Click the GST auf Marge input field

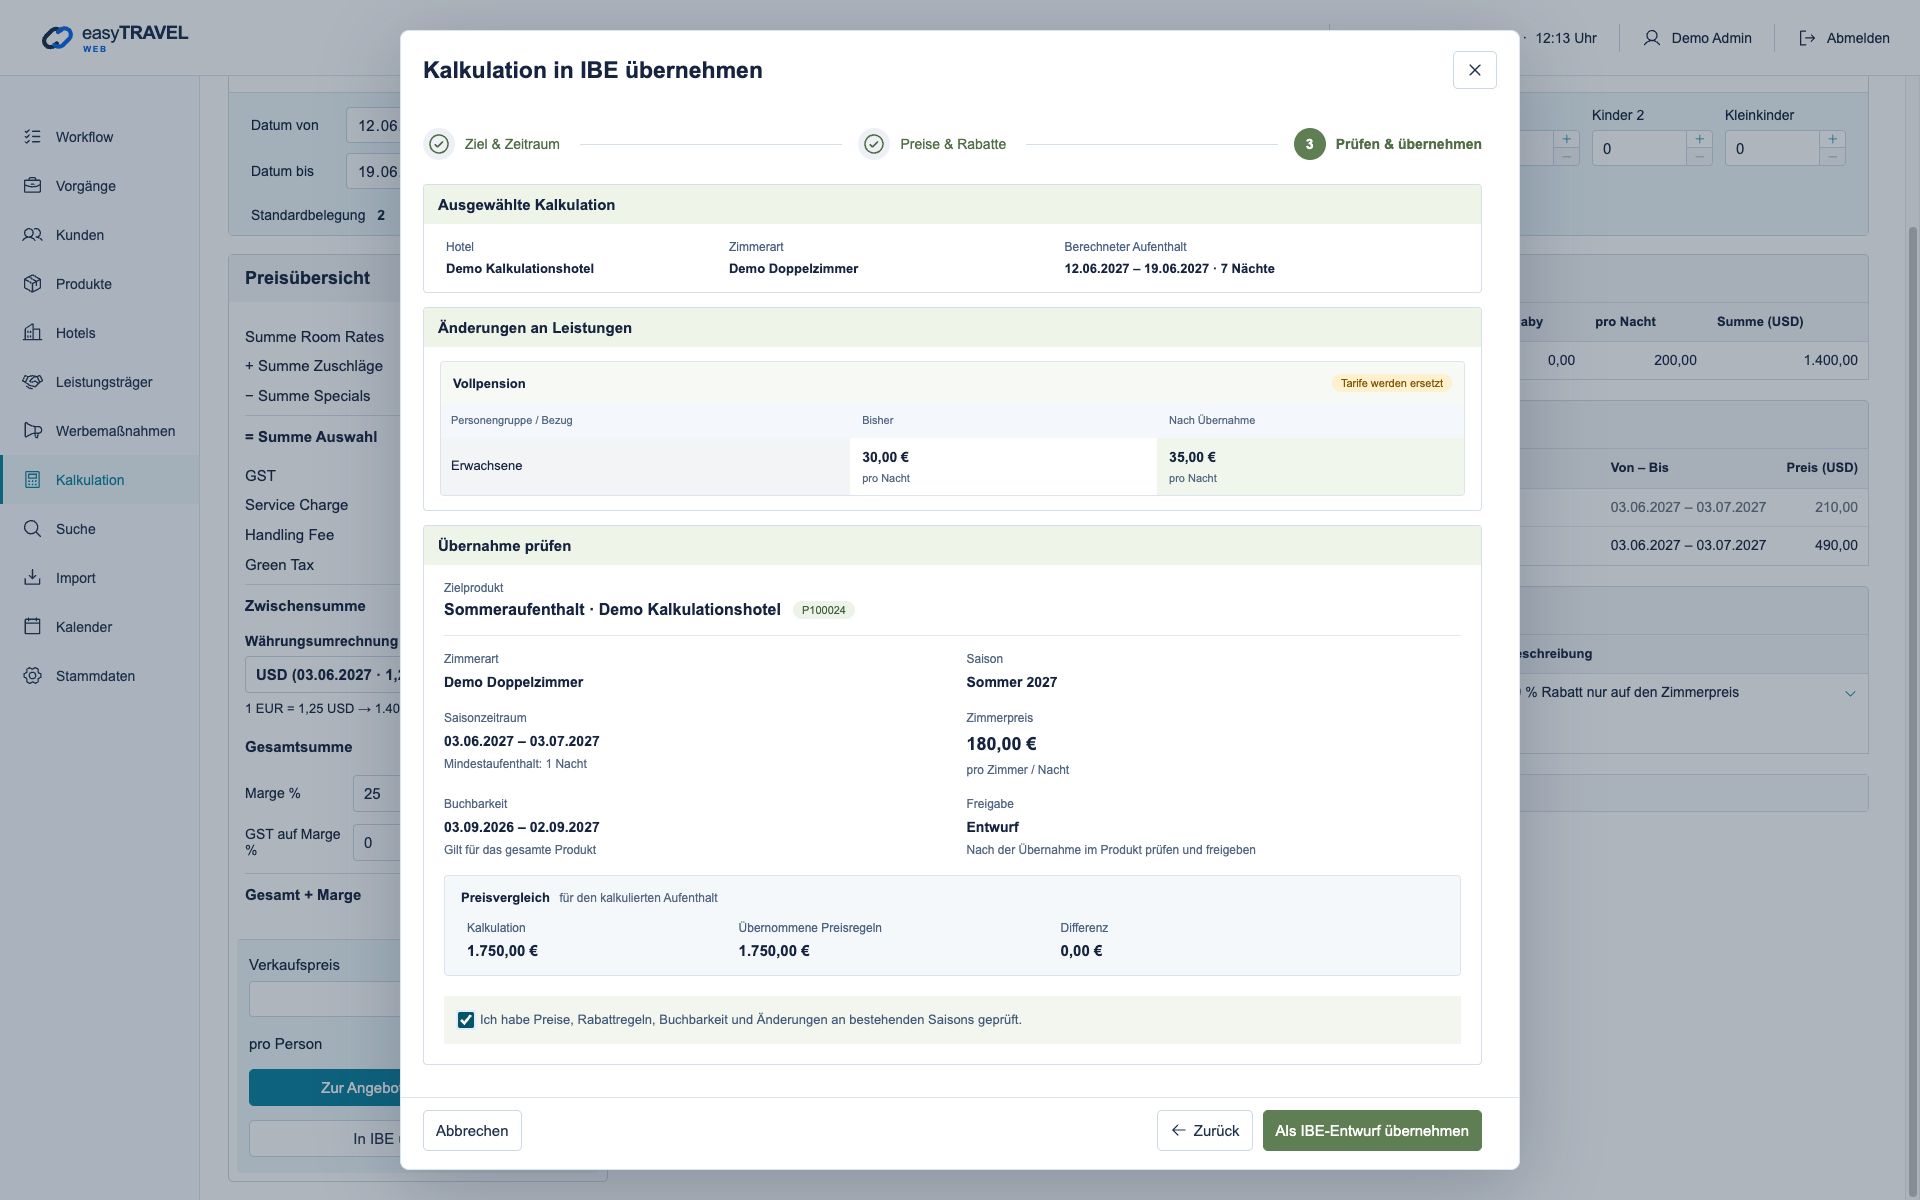(x=376, y=843)
